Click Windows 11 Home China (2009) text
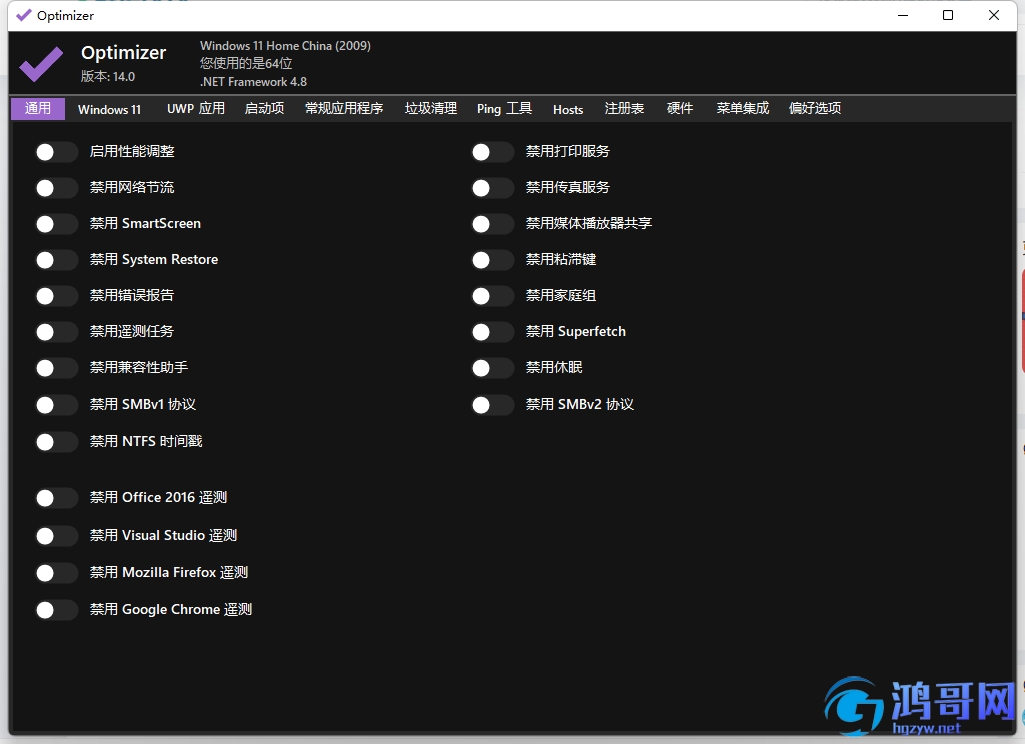Image resolution: width=1025 pixels, height=744 pixels. 285,46
